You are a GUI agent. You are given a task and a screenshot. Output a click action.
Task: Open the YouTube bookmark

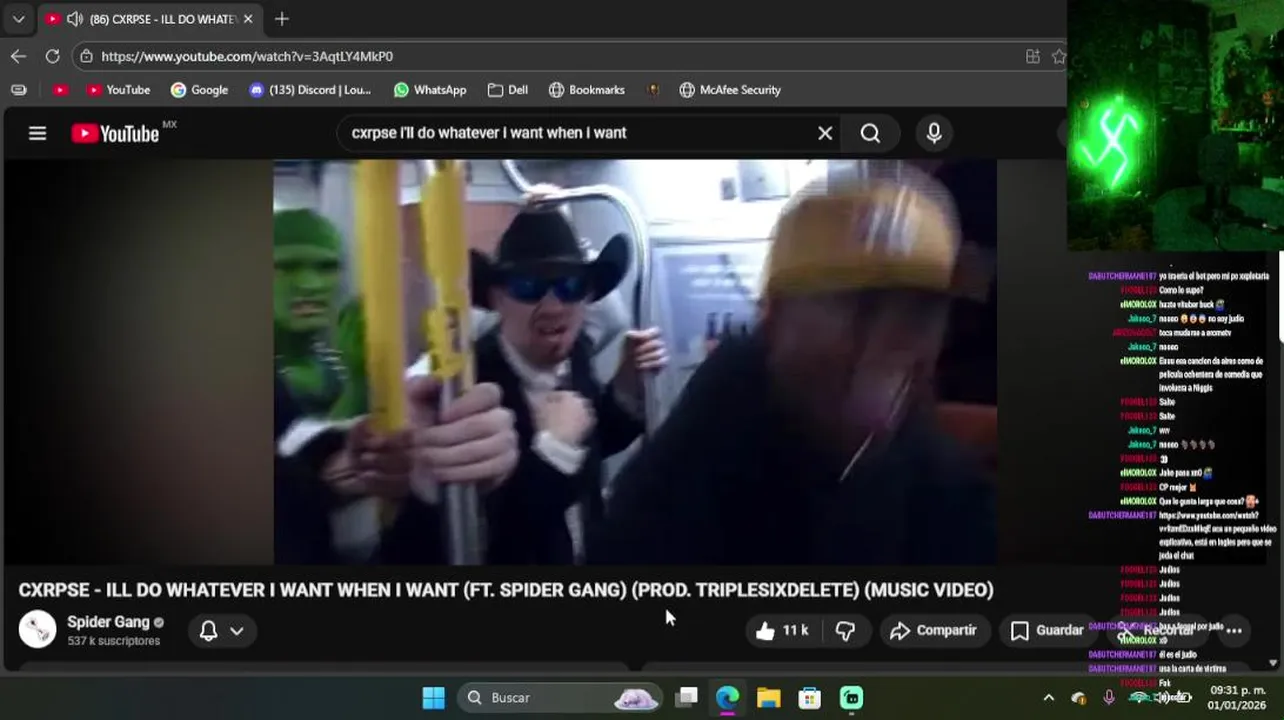(118, 90)
